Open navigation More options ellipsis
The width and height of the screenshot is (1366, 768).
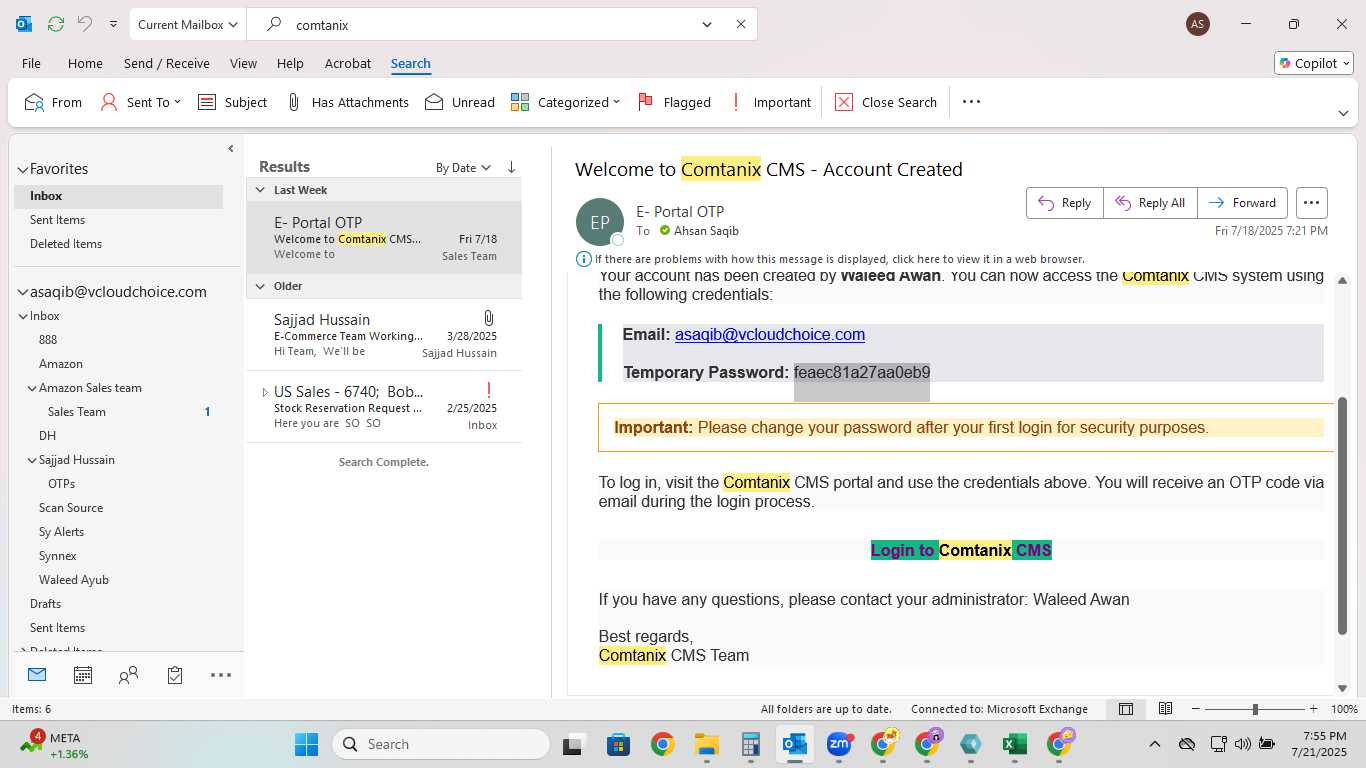[x=221, y=675]
